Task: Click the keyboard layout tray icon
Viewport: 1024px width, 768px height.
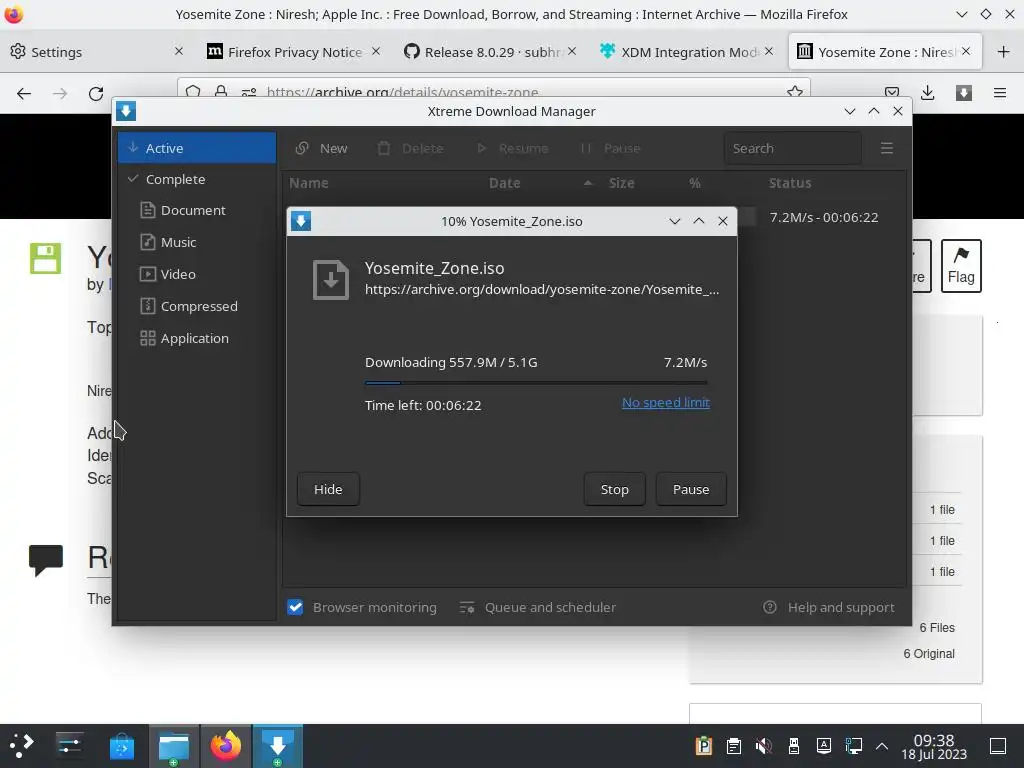Action: (824, 745)
